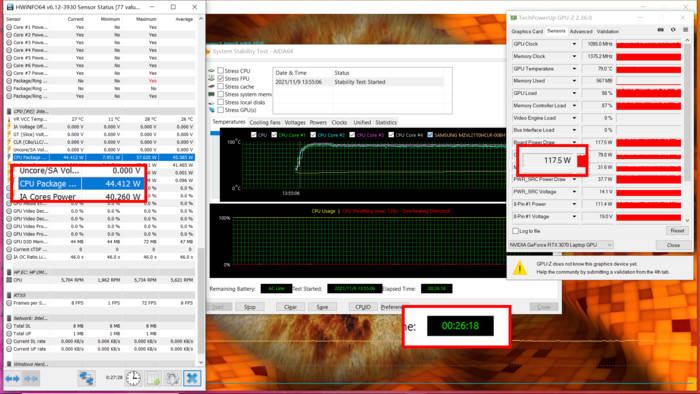700x394 pixels.
Task: Open GPU-Z hamburger menu icon
Action: tap(685, 30)
